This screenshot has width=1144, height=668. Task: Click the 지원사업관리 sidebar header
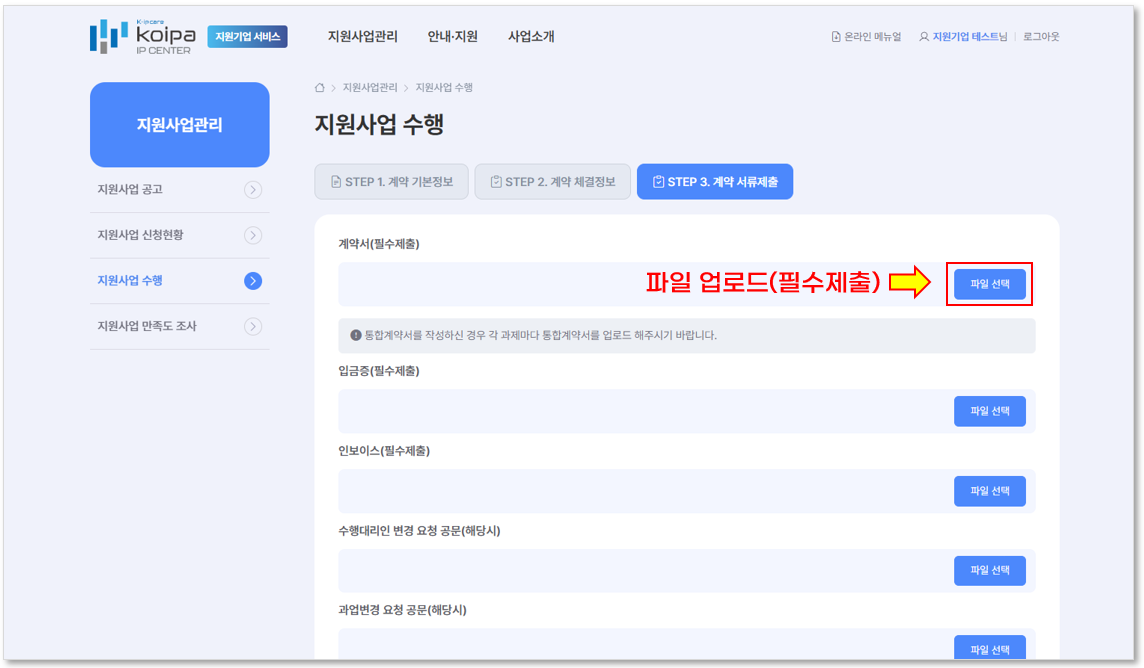pos(179,125)
